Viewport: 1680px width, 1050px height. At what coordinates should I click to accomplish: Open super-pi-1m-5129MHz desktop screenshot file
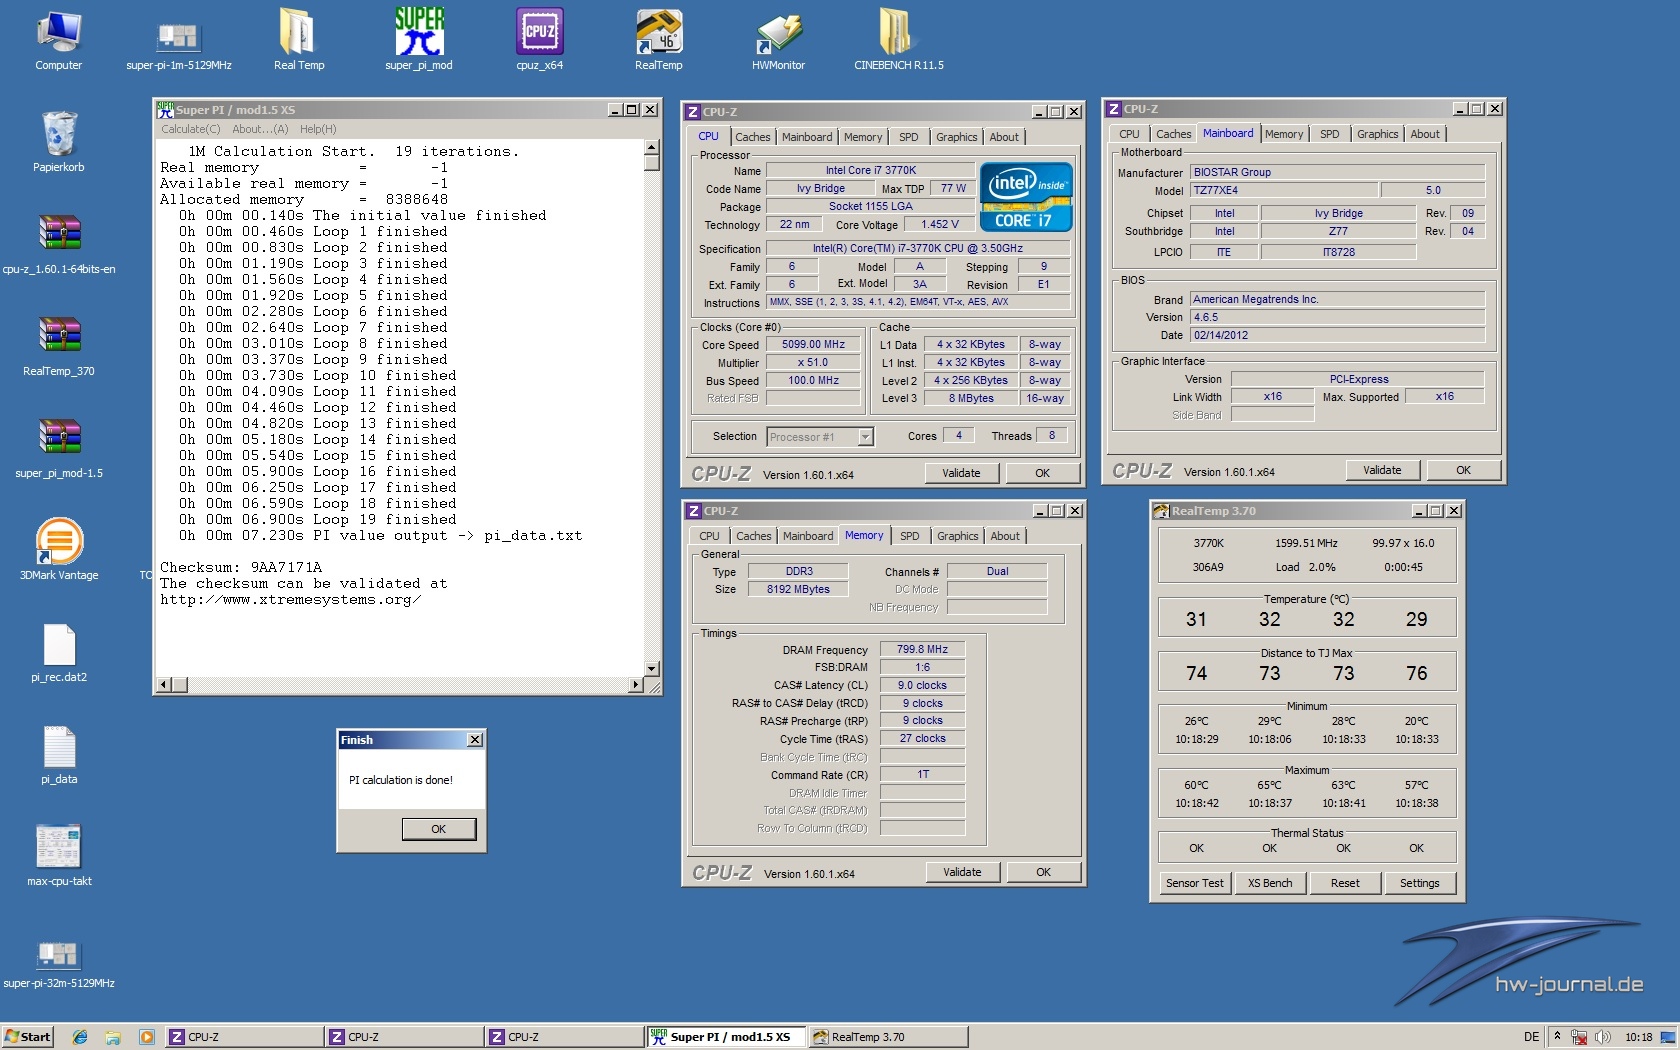pyautogui.click(x=178, y=45)
